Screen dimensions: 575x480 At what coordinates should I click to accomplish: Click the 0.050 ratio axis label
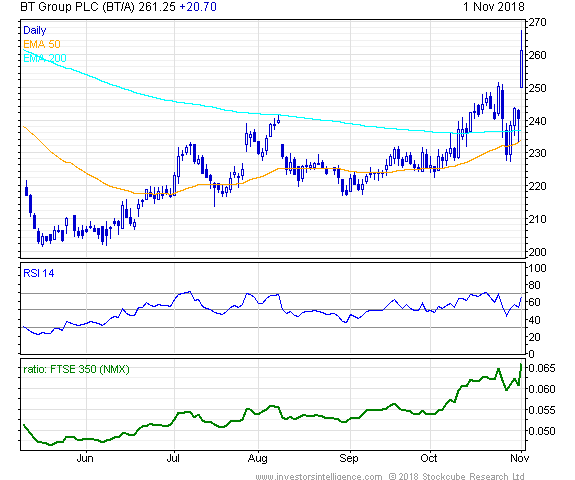[542, 431]
